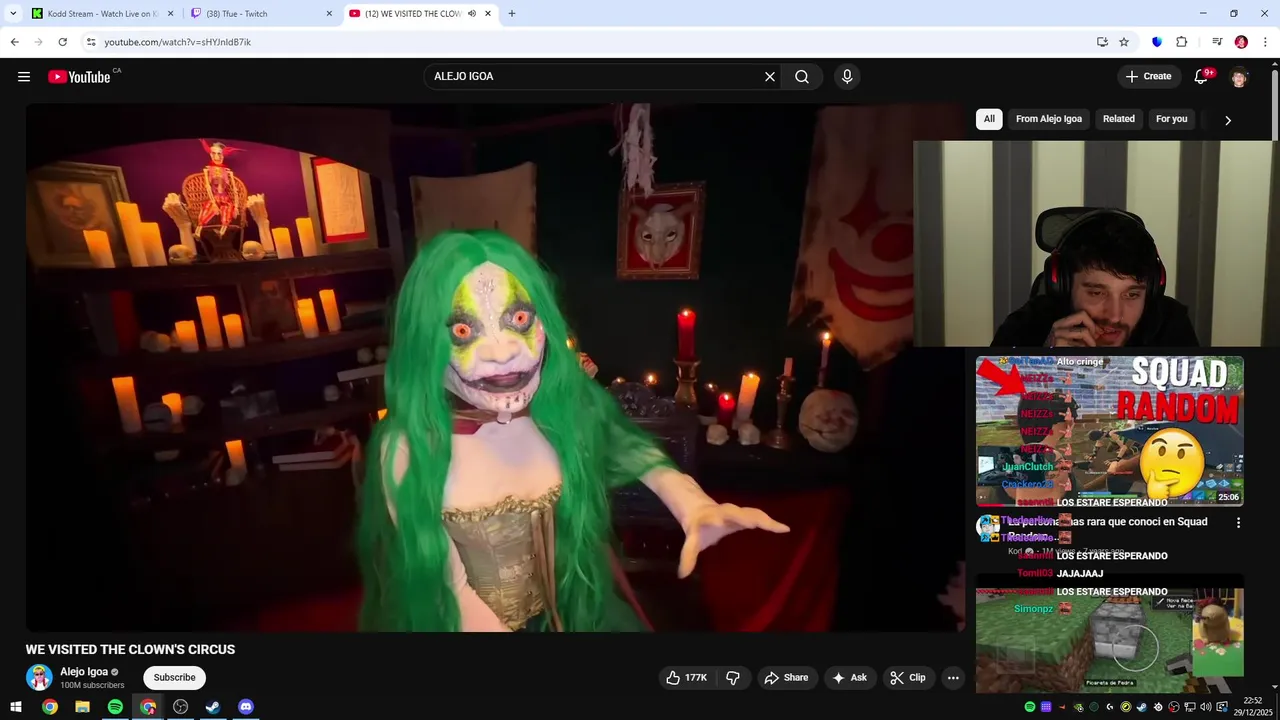Mute the YouTube tab via speaker icon

pyautogui.click(x=472, y=14)
